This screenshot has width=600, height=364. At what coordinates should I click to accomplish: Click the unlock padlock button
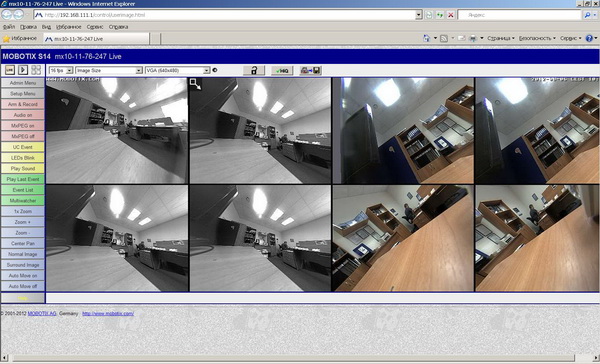[x=254, y=70]
